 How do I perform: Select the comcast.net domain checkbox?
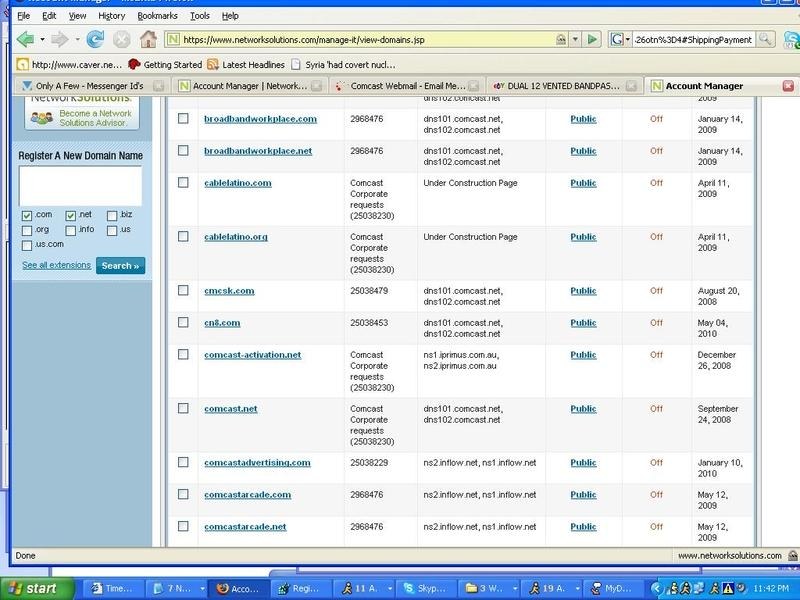point(183,409)
